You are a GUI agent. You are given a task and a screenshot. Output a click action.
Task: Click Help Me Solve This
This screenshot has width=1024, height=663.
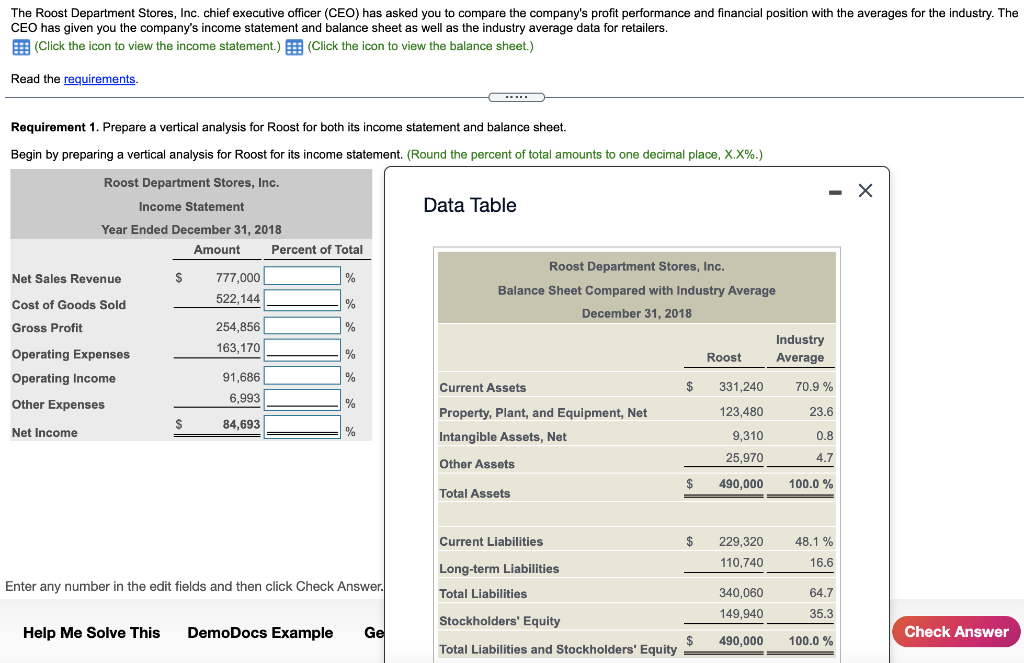coord(91,633)
